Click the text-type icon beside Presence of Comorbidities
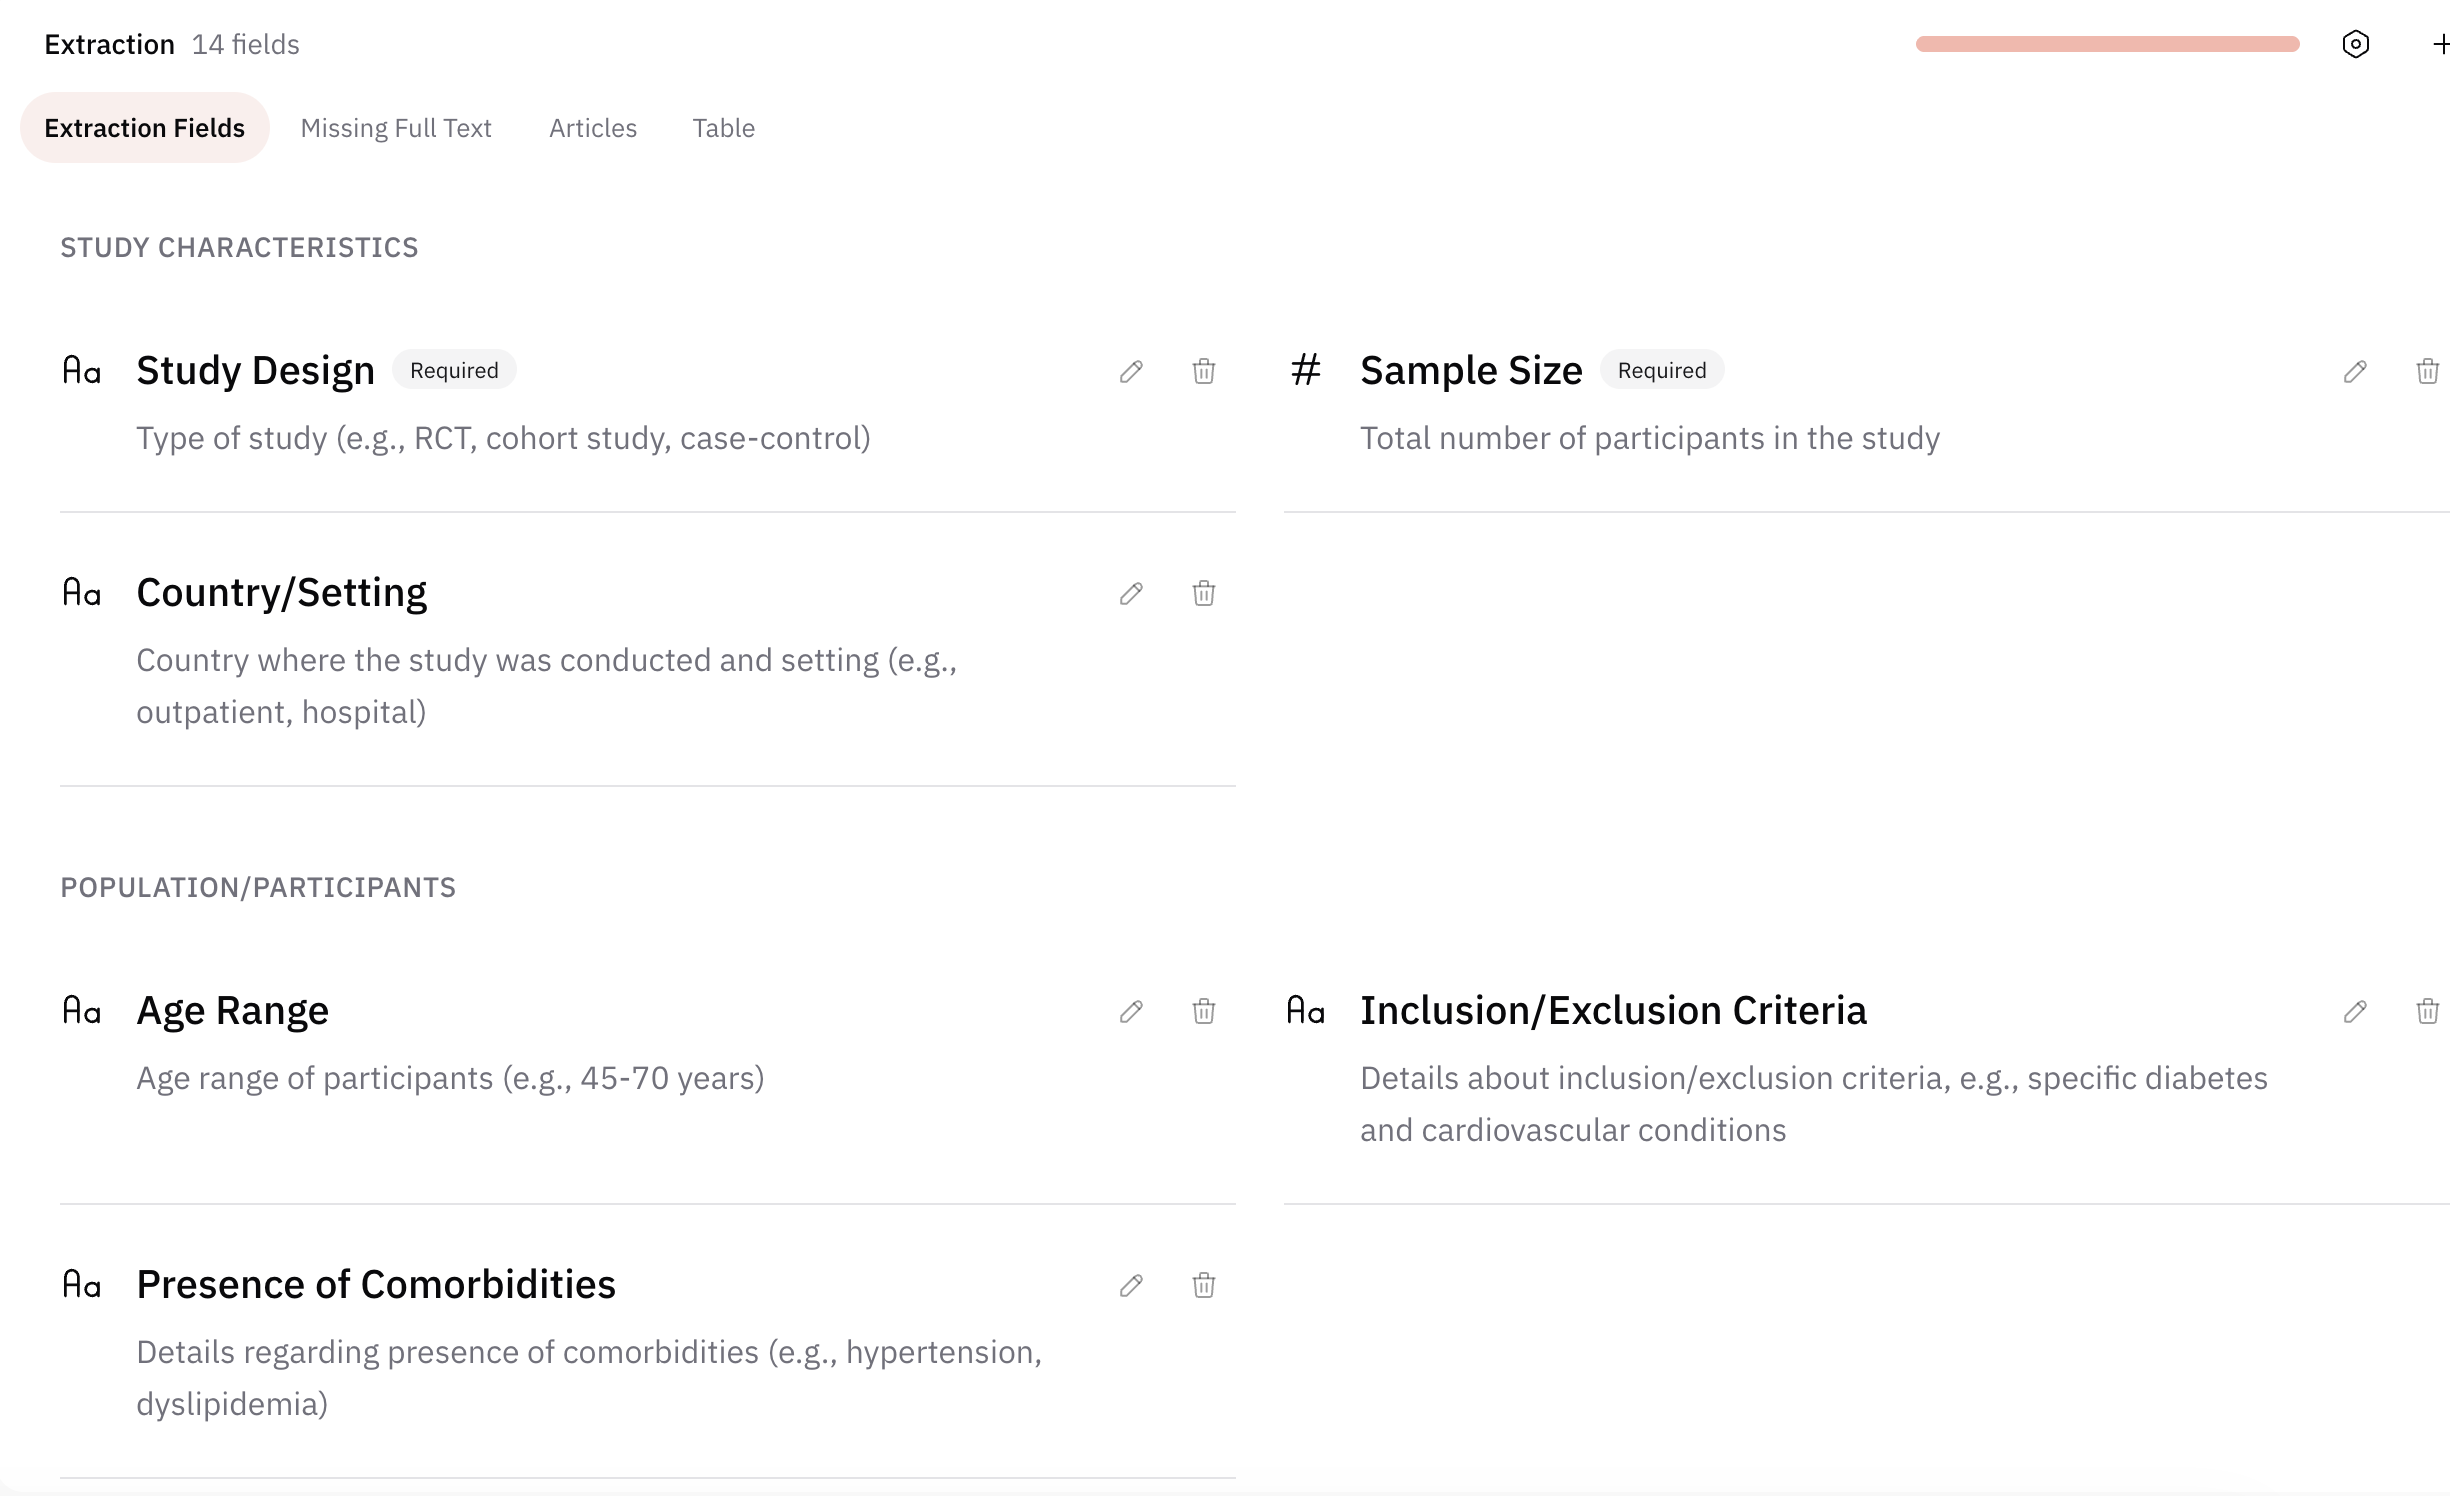This screenshot has width=2450, height=1496. coord(82,1285)
